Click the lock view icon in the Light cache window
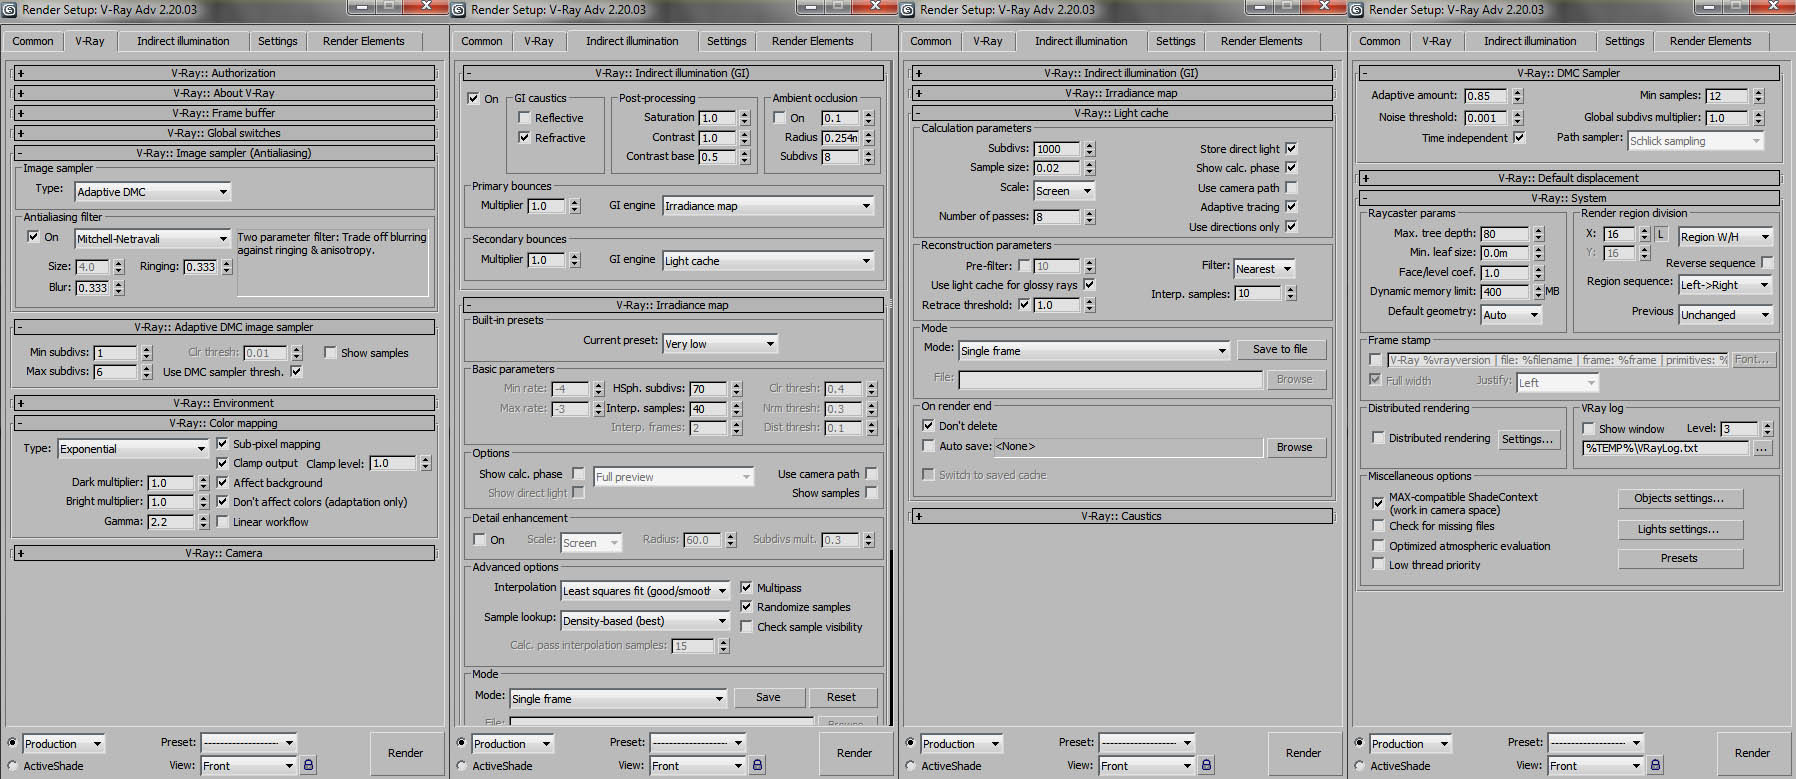1796x779 pixels. click(x=1206, y=765)
